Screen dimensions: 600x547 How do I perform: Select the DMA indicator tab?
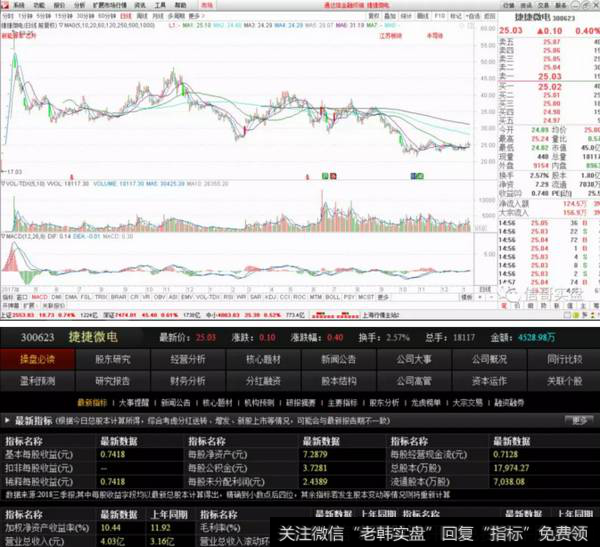click(x=71, y=297)
